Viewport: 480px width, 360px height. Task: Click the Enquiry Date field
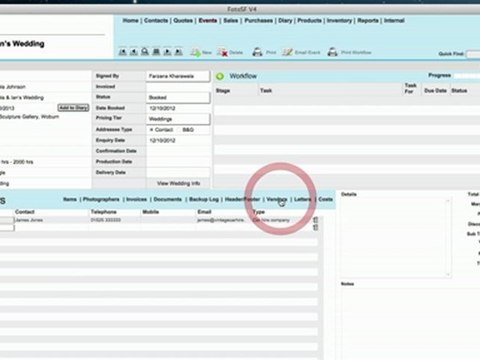(178, 140)
